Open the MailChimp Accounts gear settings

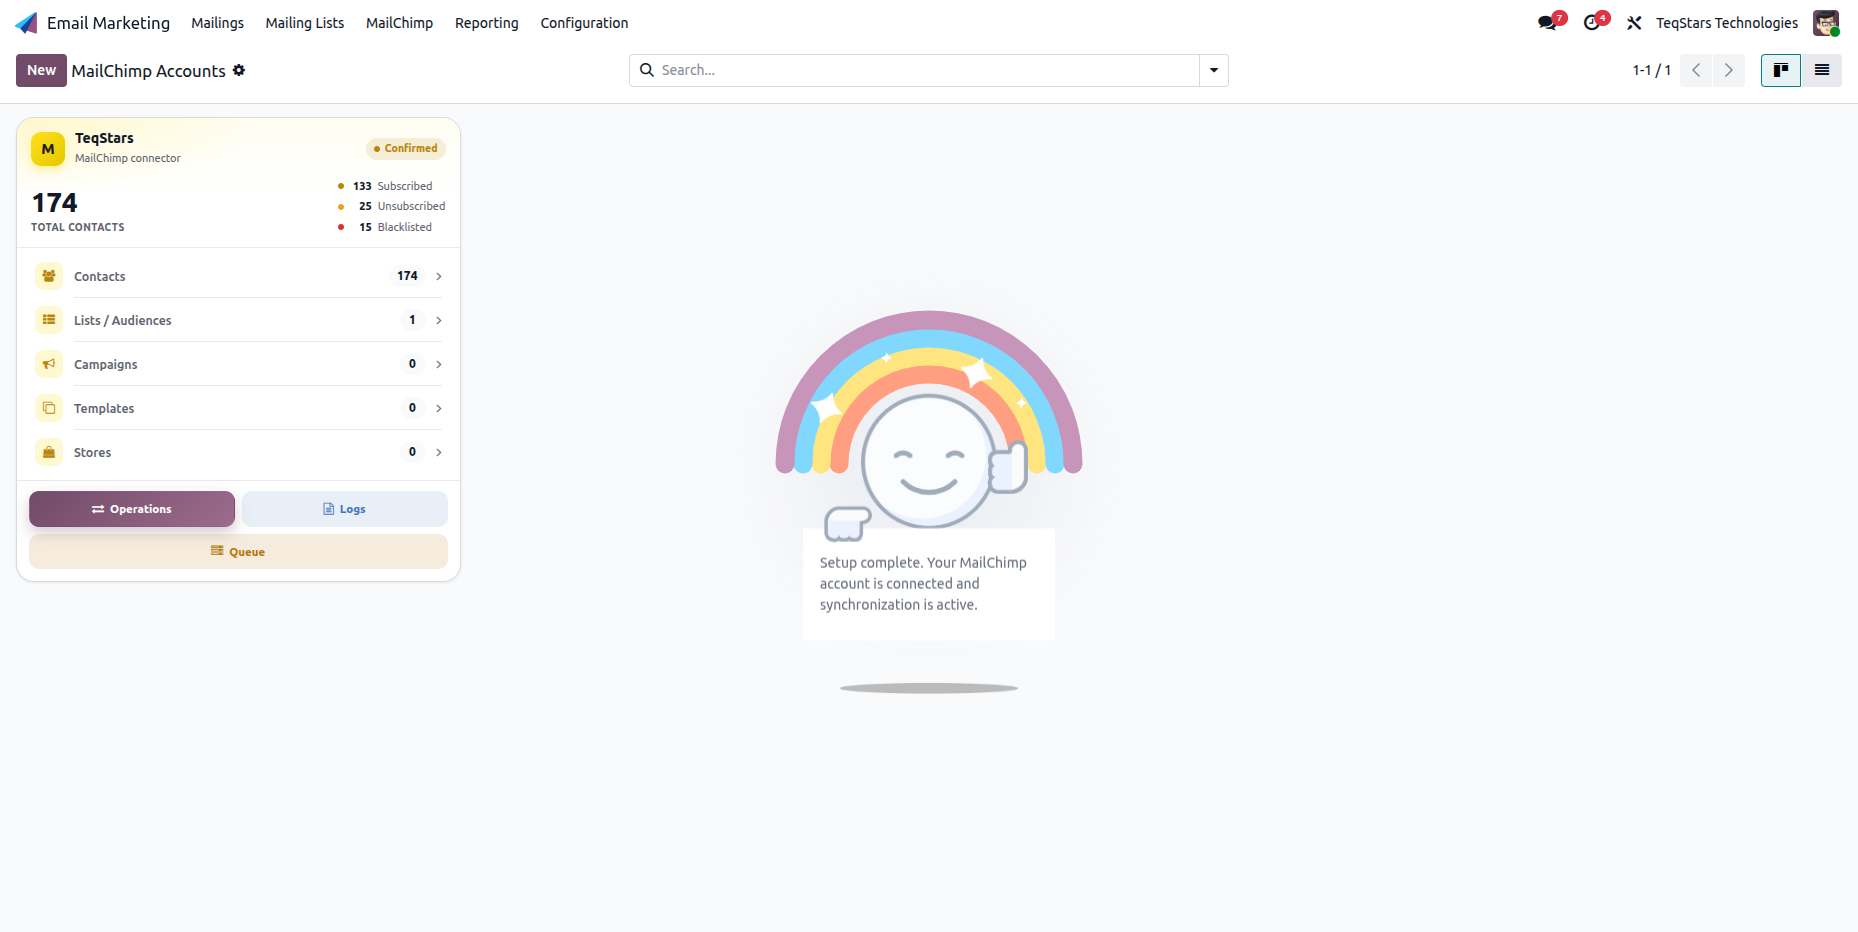239,70
